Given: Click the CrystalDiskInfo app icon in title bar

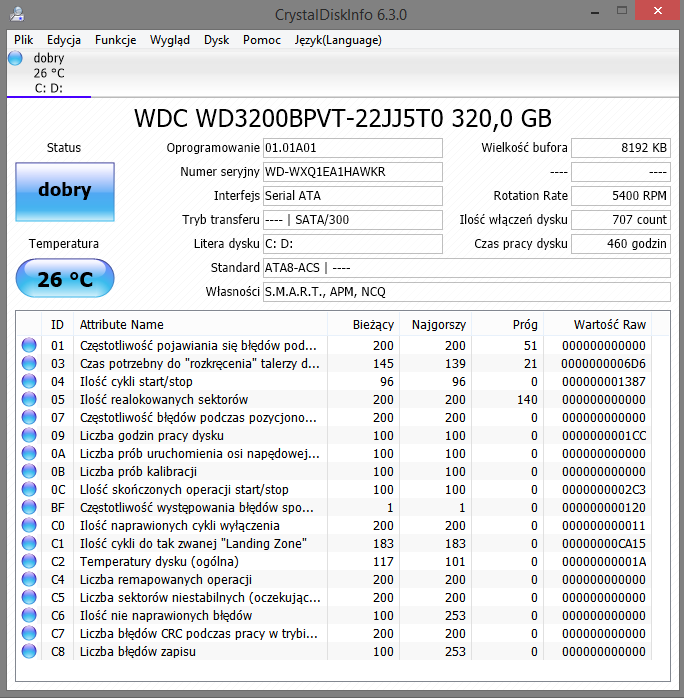Looking at the screenshot, I should (x=17, y=14).
